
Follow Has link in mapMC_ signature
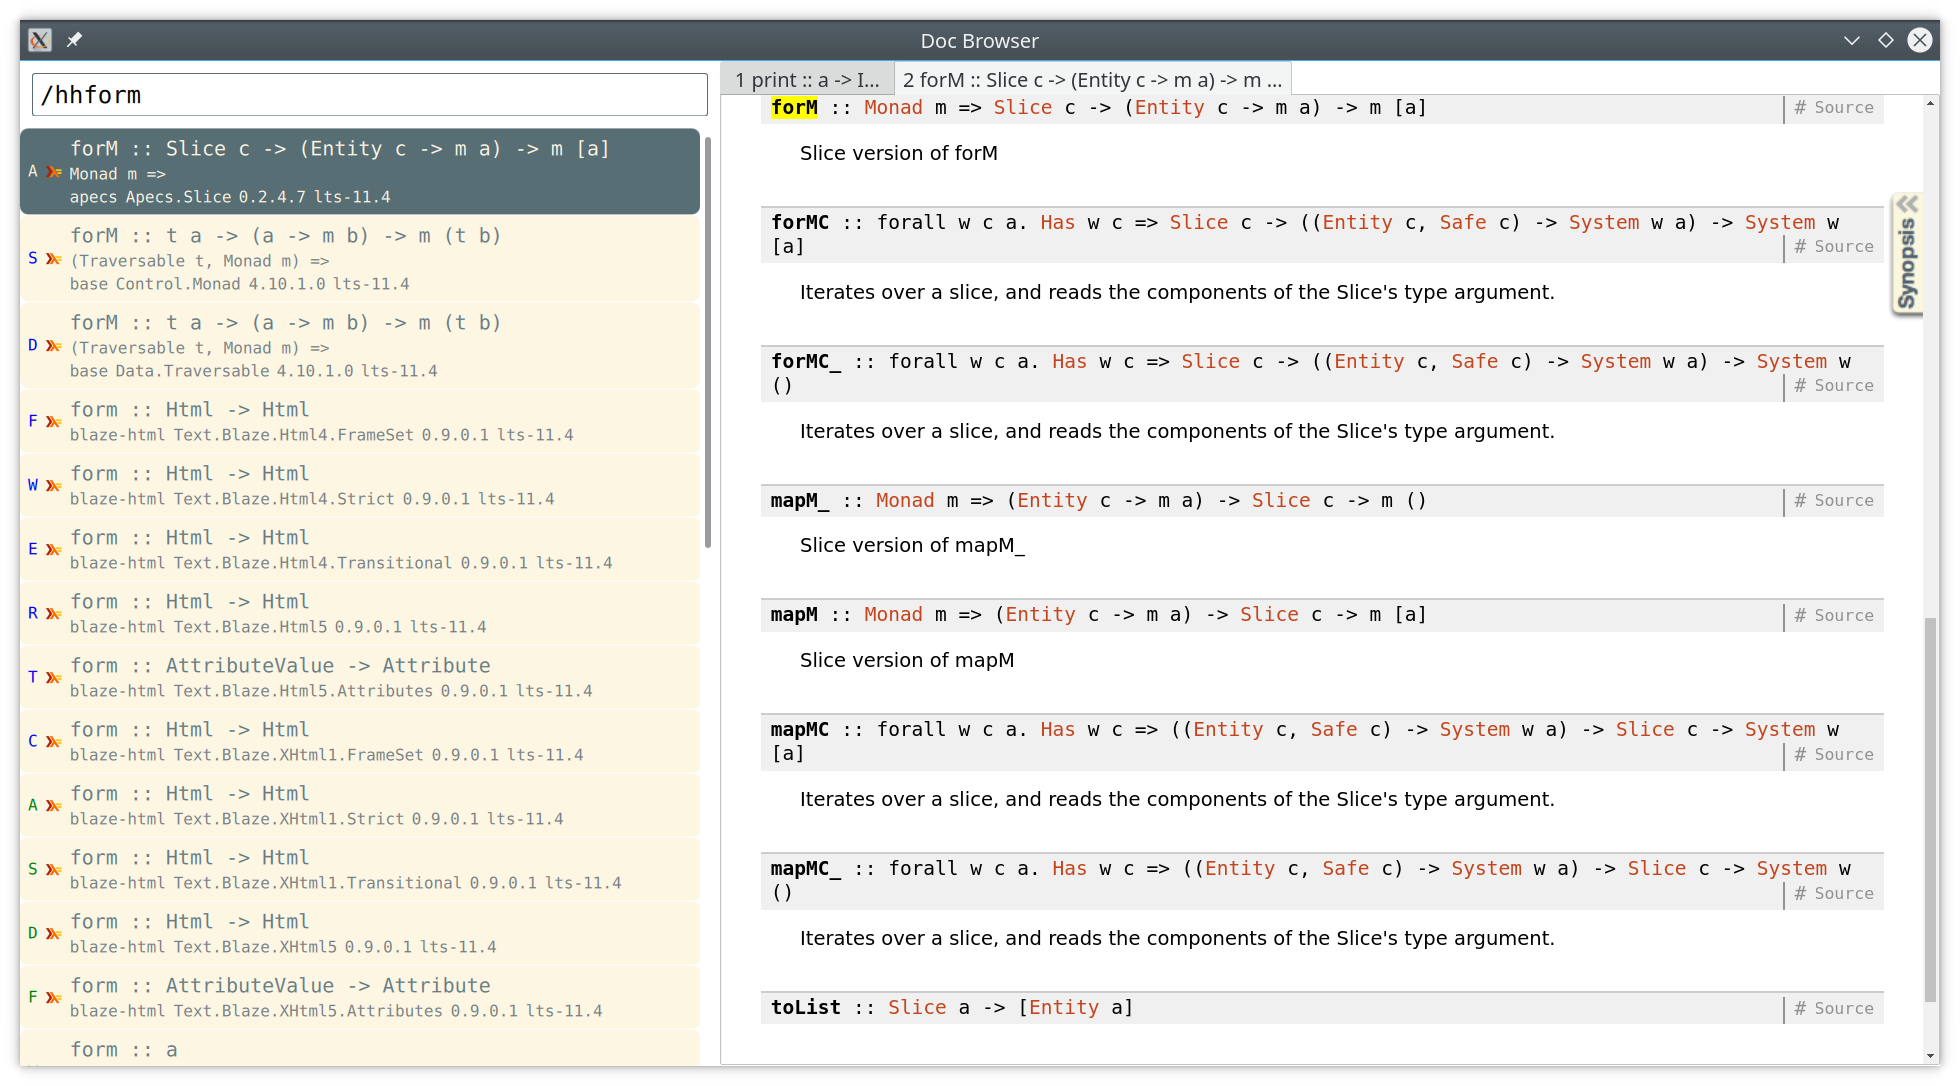pos(1069,869)
